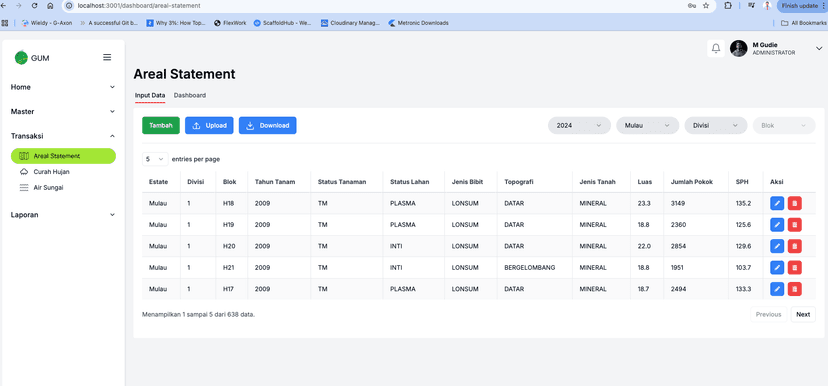This screenshot has height=386, width=828.
Task: Open the Wieldy - G-Axon bookmark
Action: pos(46,23)
